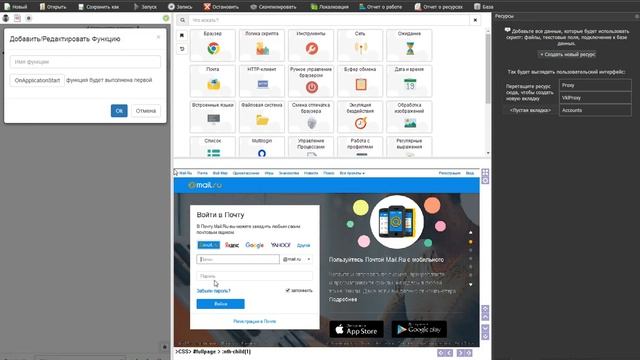Click the search magnifier icon
Screen dimensions: 640x360
tap(182, 20)
